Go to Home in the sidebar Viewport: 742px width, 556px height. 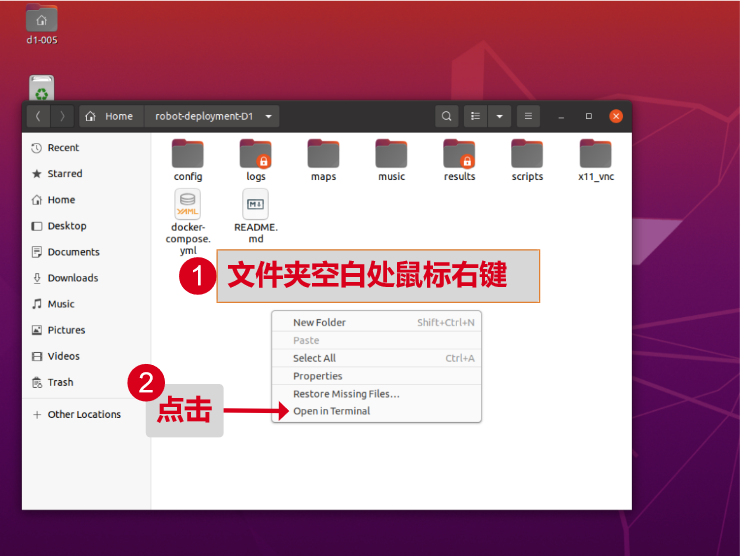[x=87, y=200]
